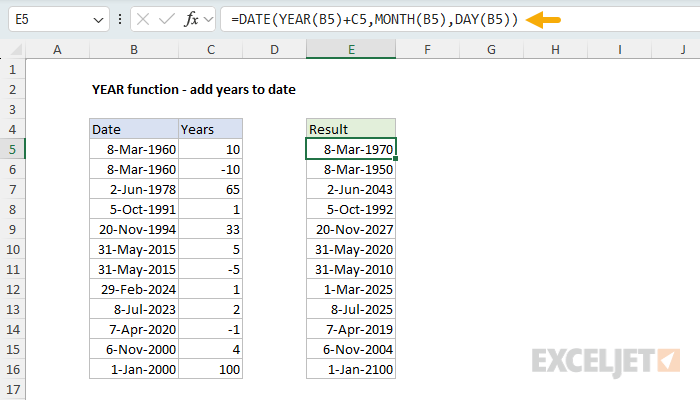Click the 'Years' header cell

(211, 129)
